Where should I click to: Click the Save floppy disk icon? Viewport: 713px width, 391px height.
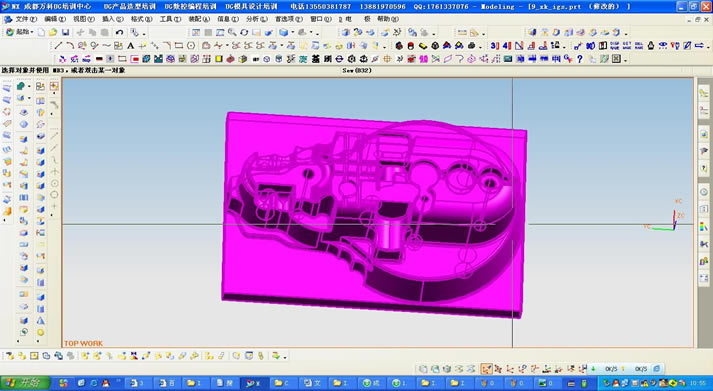point(65,32)
